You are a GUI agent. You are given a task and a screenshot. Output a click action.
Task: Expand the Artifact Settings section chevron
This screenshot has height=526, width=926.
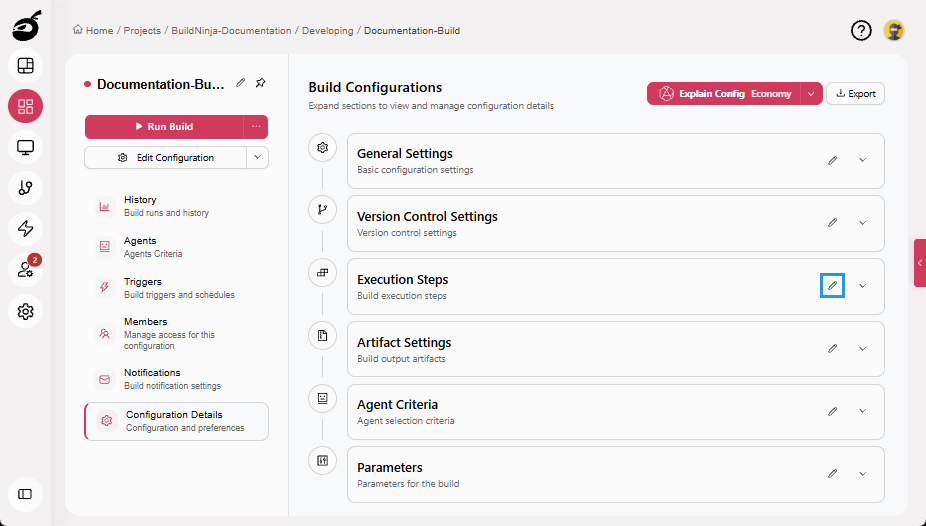(x=863, y=348)
